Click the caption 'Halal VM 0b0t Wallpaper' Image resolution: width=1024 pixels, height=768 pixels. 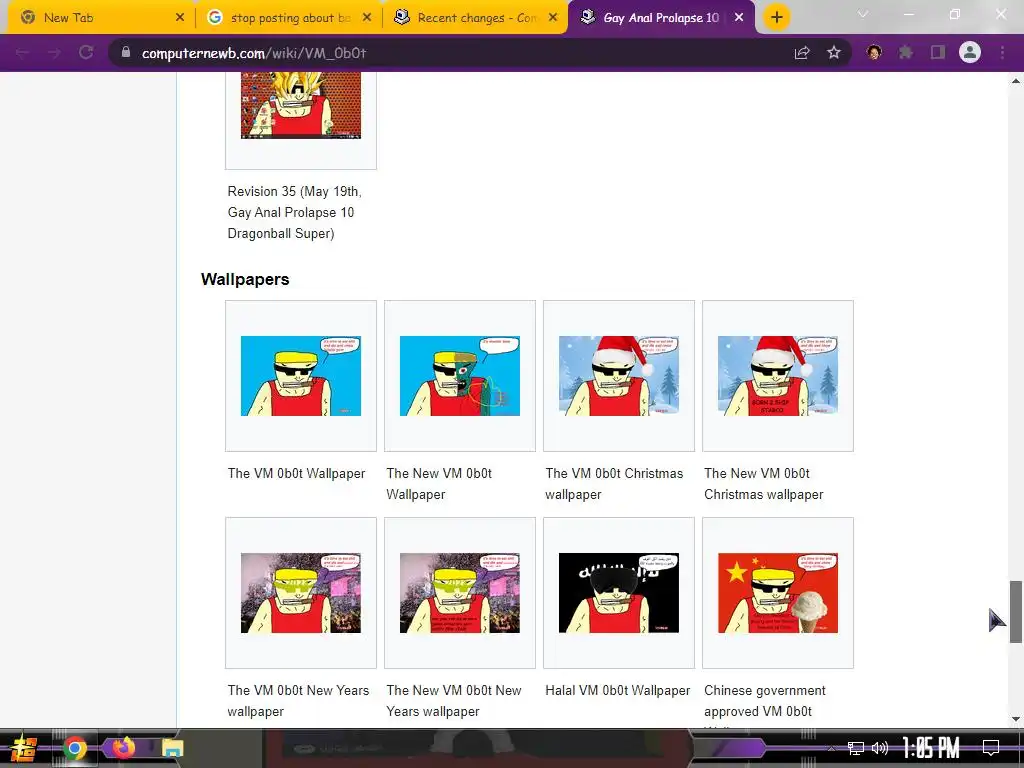[618, 690]
